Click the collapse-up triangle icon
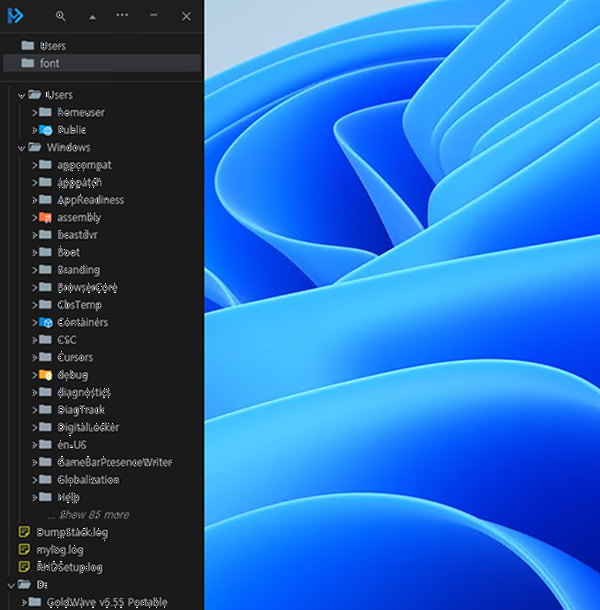 (x=92, y=17)
